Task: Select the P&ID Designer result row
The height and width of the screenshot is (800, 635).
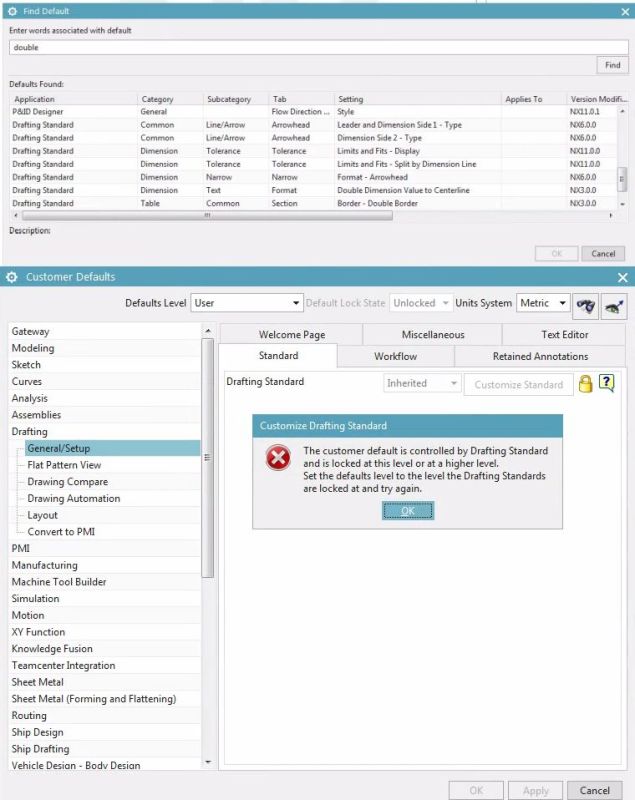Action: [x=313, y=112]
